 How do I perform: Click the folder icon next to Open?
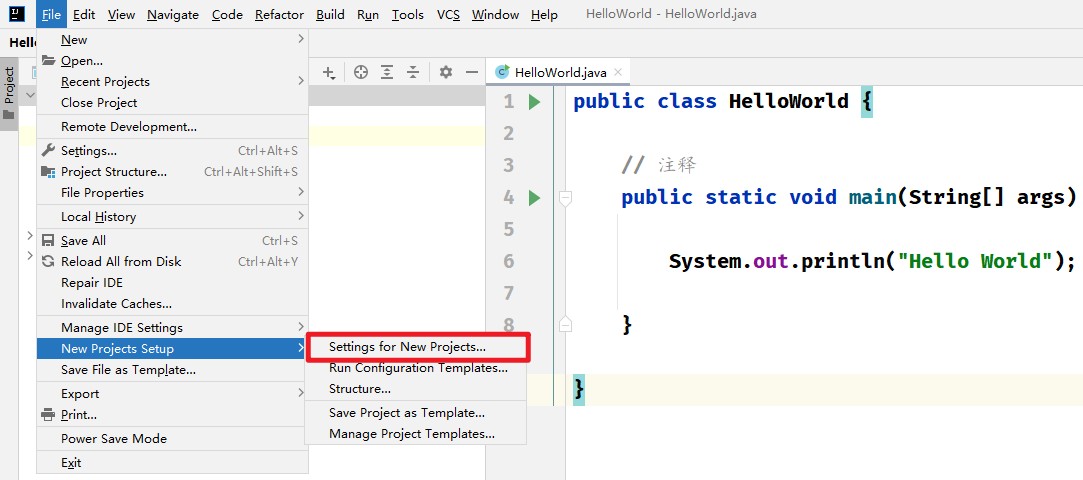tap(48, 61)
